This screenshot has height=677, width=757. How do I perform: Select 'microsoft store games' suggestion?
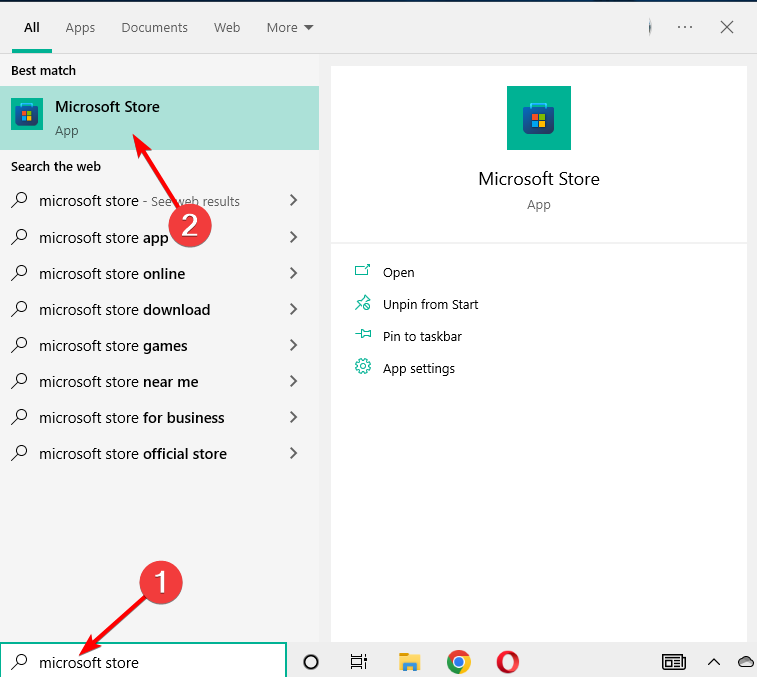coord(159,345)
